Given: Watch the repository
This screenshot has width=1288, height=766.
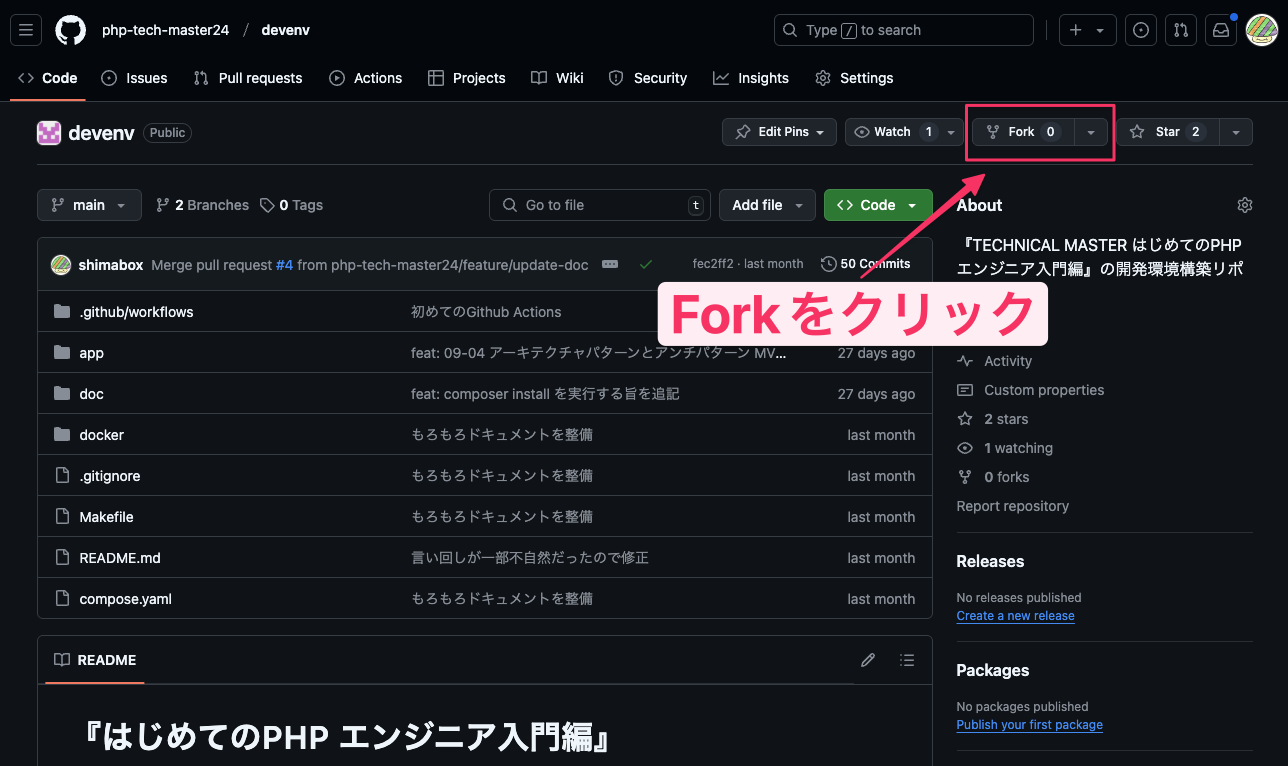Looking at the screenshot, I should pyautogui.click(x=893, y=132).
